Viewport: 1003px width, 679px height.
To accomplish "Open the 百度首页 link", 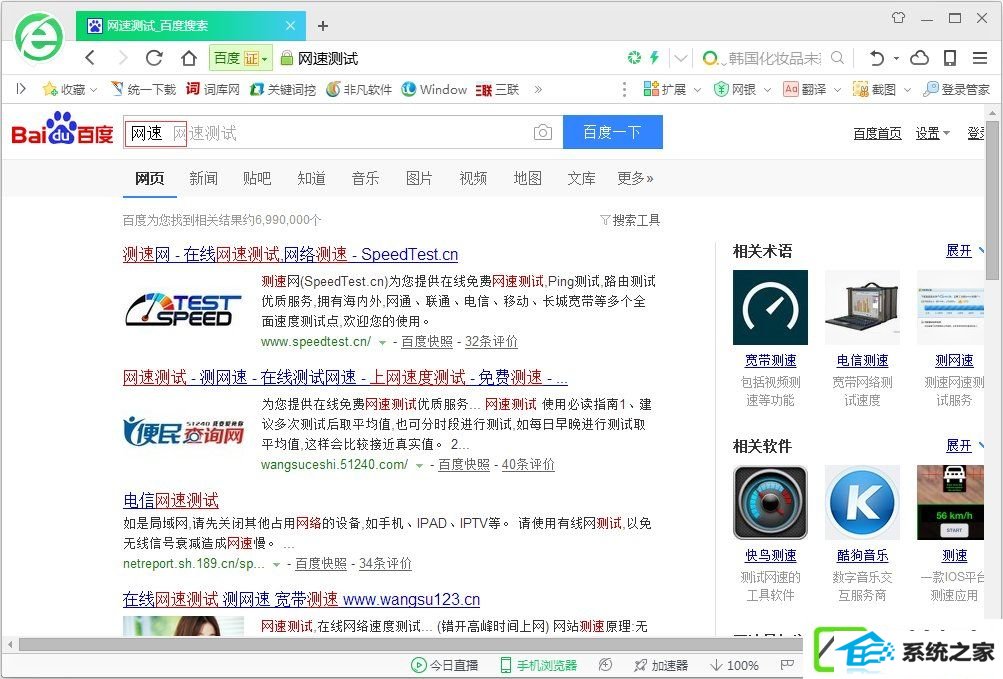I will point(877,133).
